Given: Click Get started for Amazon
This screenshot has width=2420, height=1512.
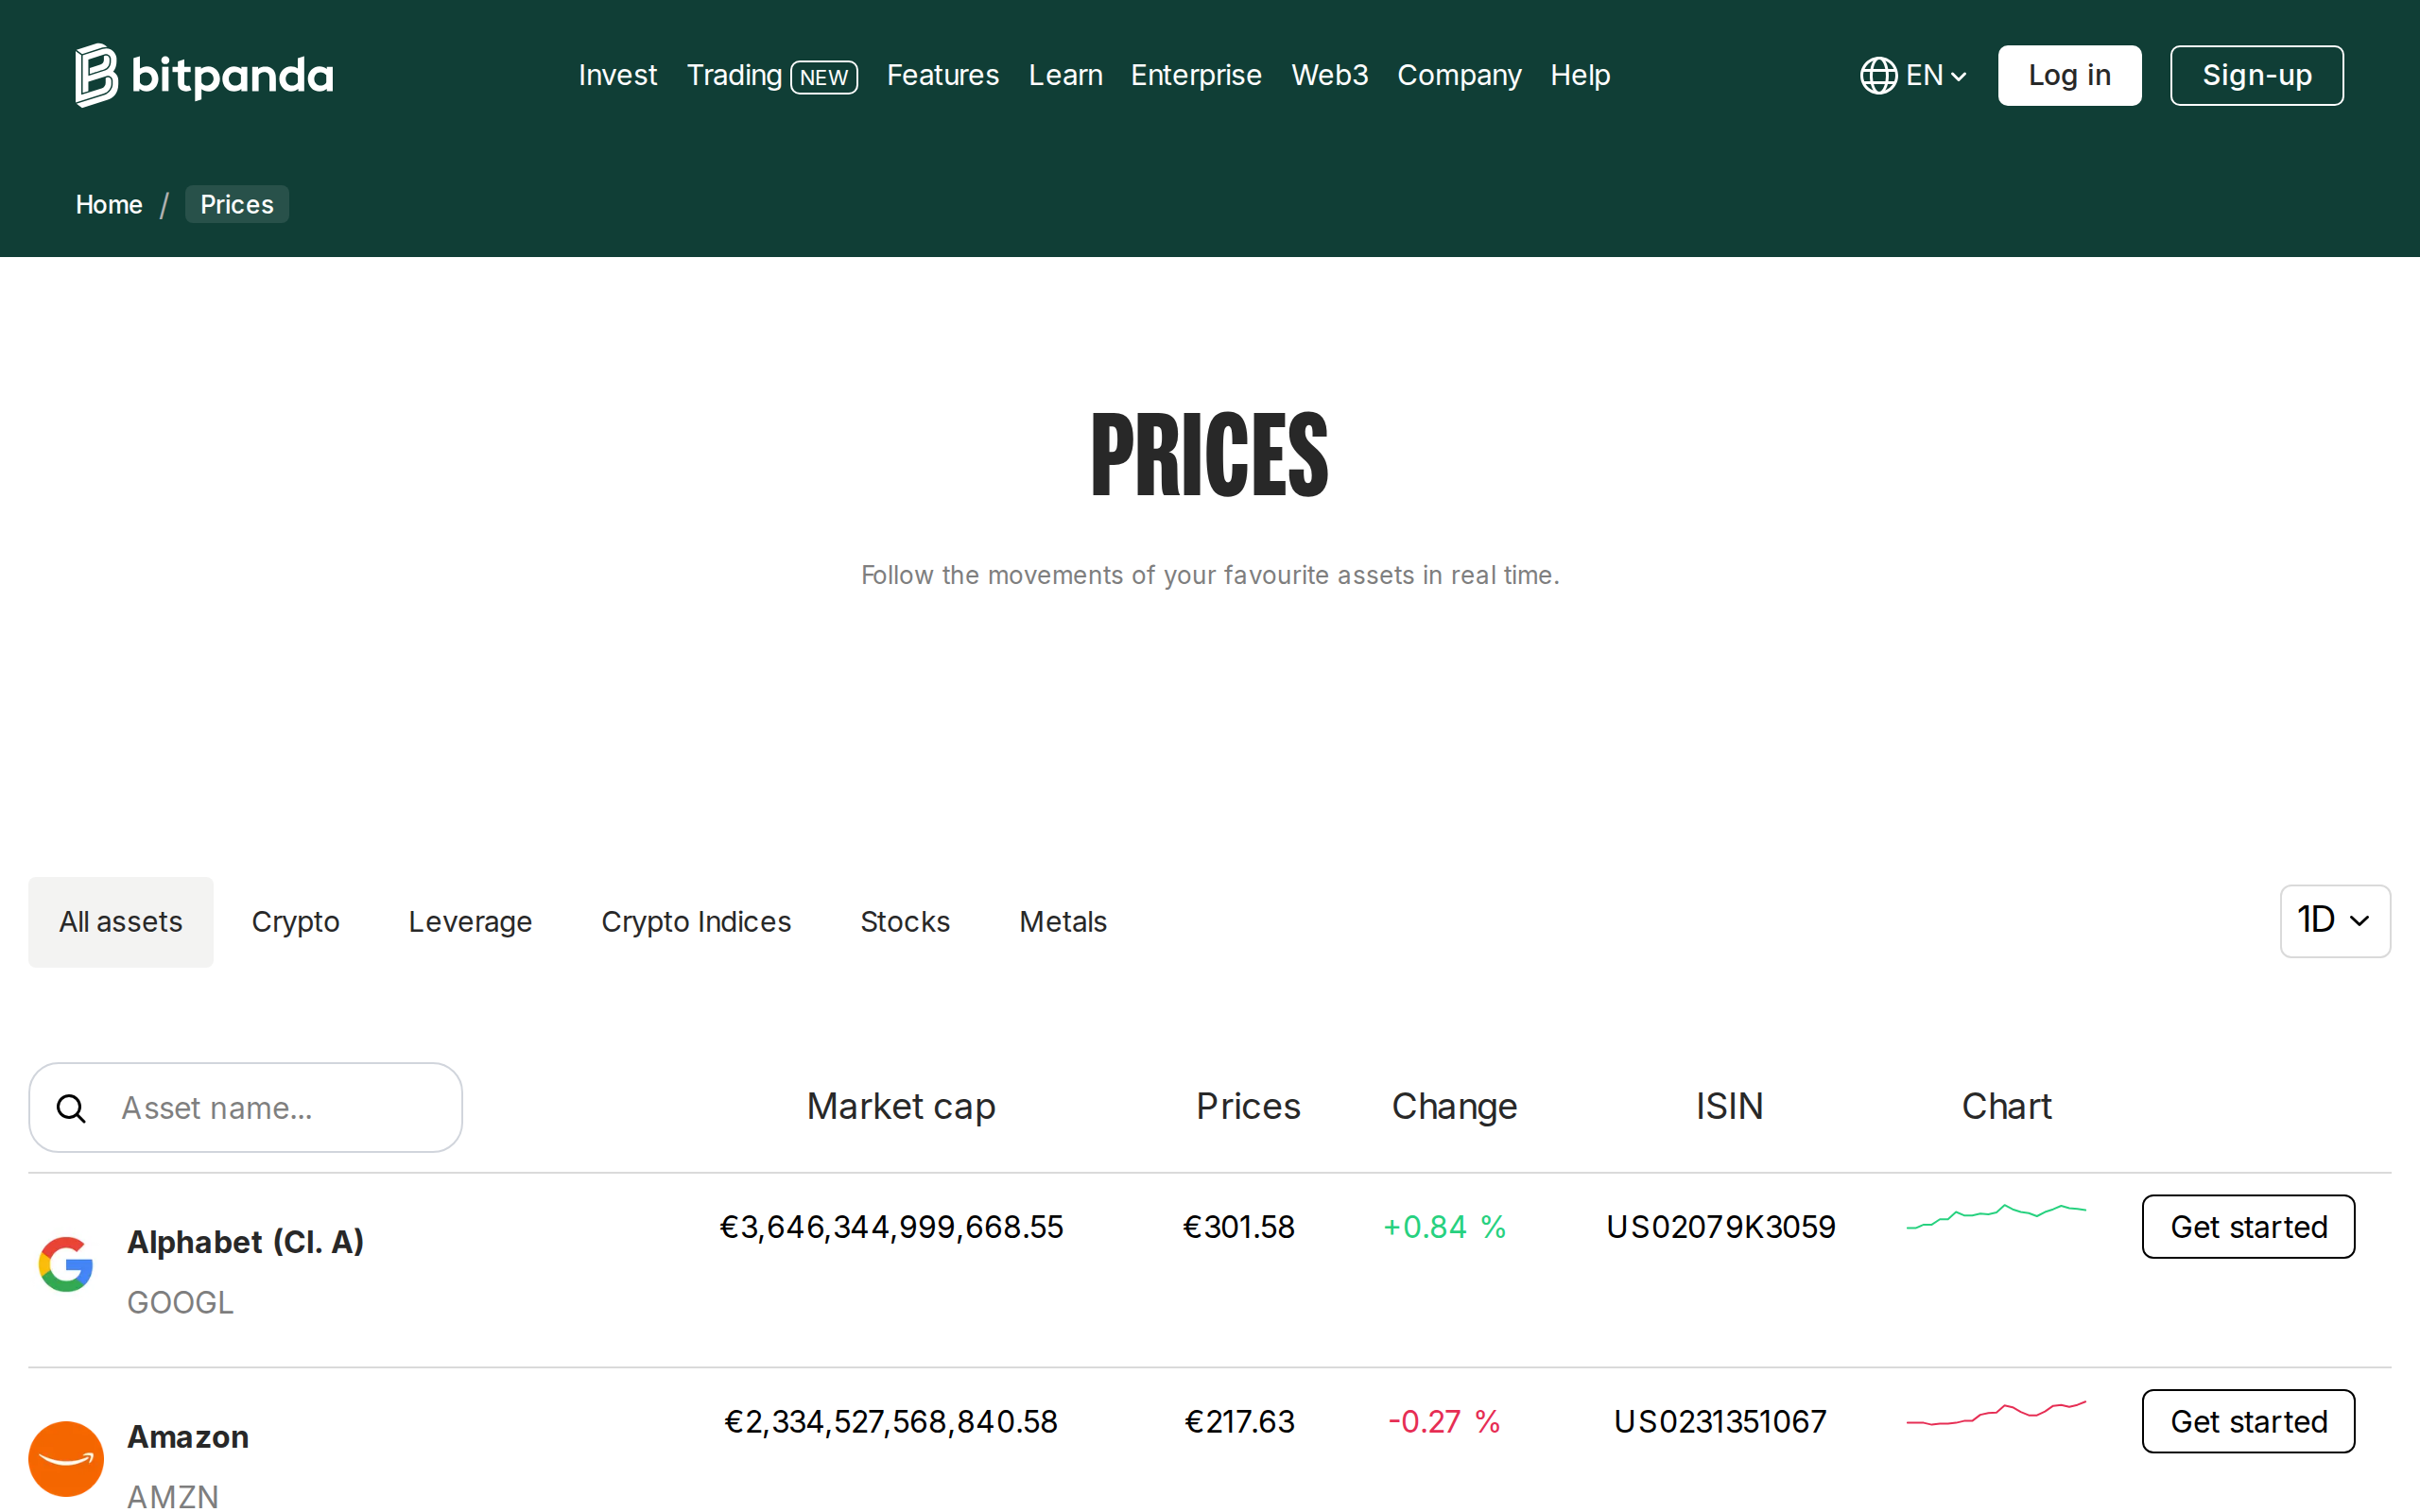Looking at the screenshot, I should tap(2248, 1421).
